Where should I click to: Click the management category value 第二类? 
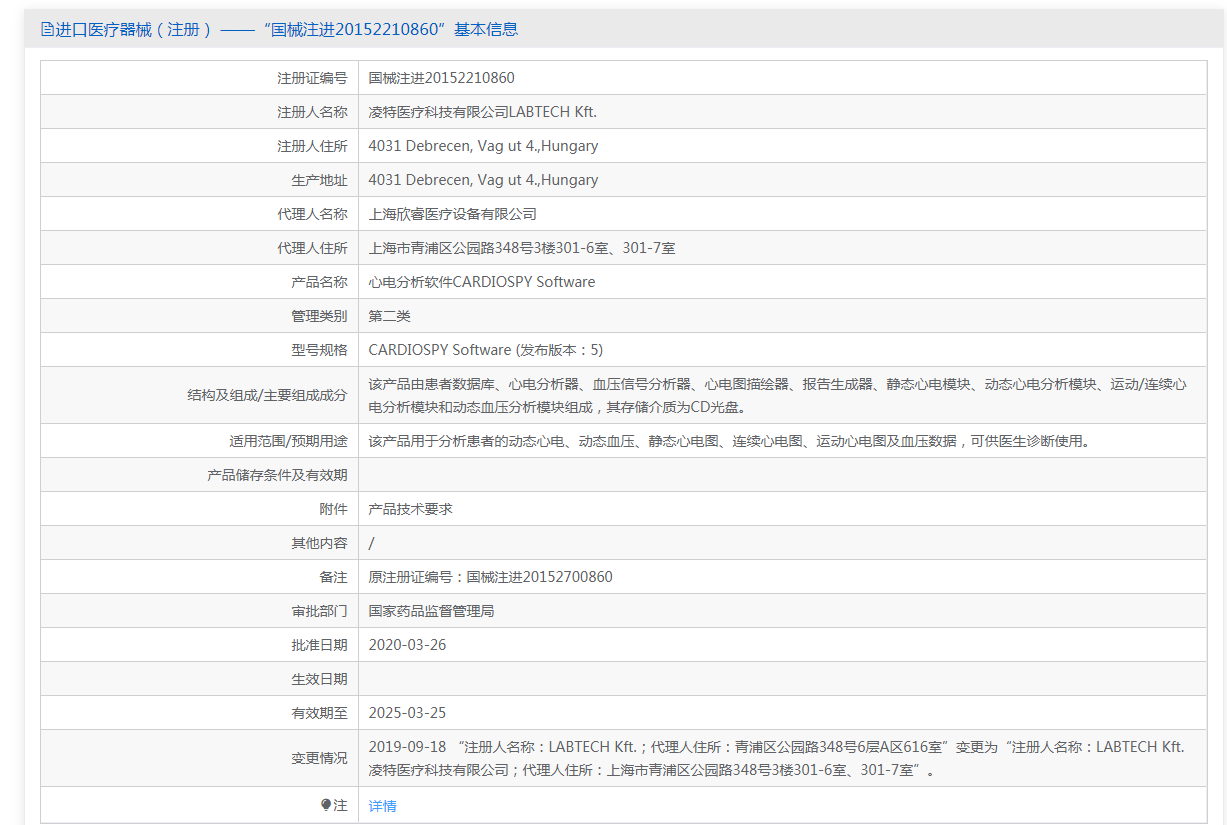coord(389,316)
